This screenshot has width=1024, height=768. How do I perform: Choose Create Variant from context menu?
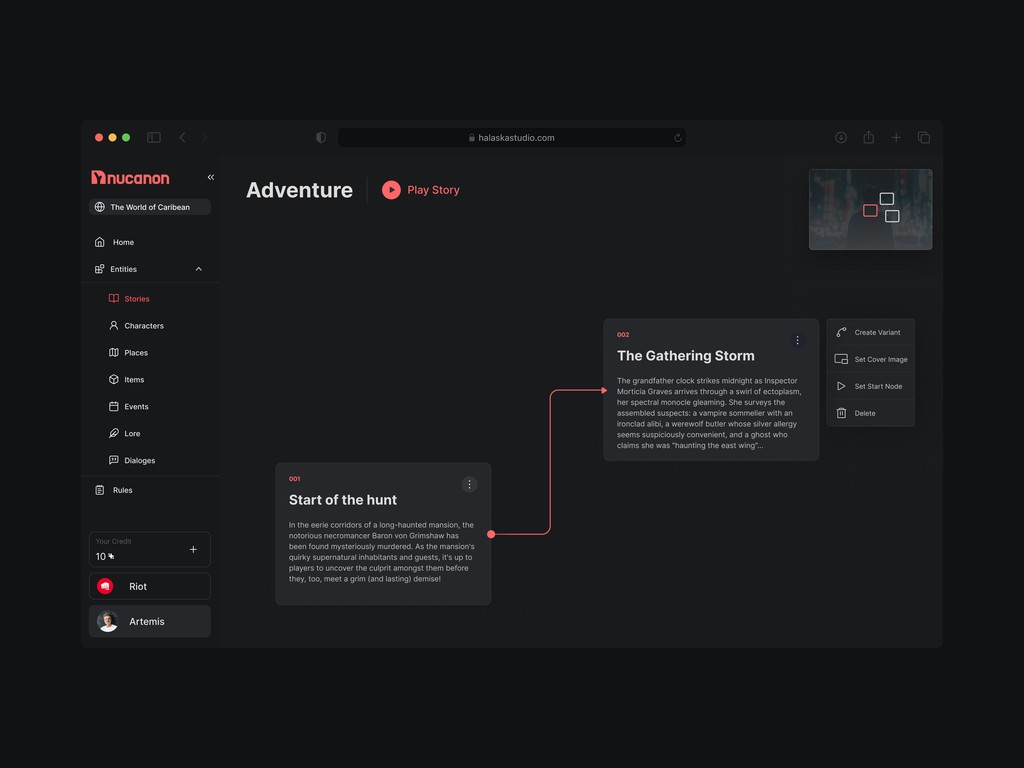click(871, 332)
